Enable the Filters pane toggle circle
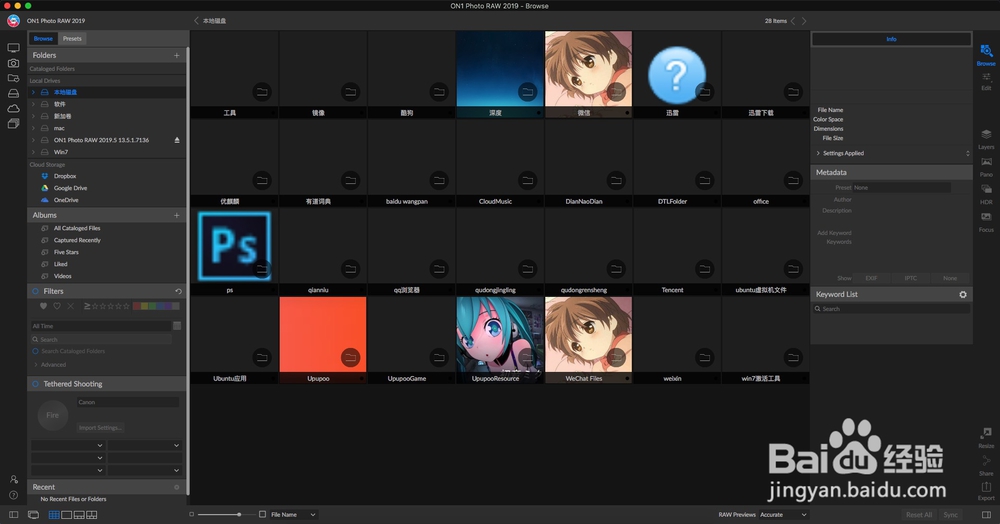This screenshot has height=524, width=1000. pyautogui.click(x=36, y=291)
